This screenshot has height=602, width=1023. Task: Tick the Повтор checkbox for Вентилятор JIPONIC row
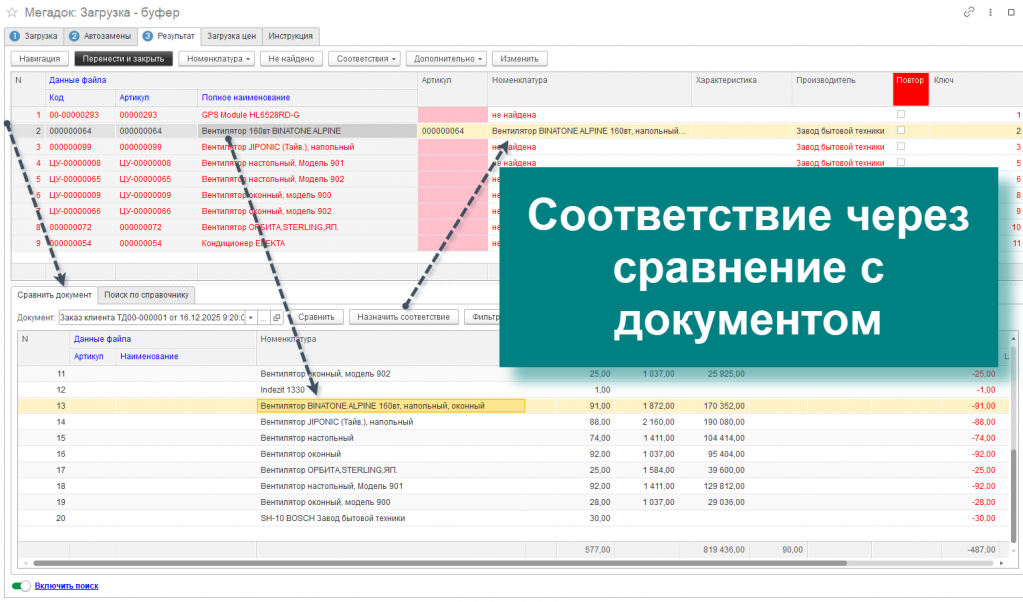(901, 147)
